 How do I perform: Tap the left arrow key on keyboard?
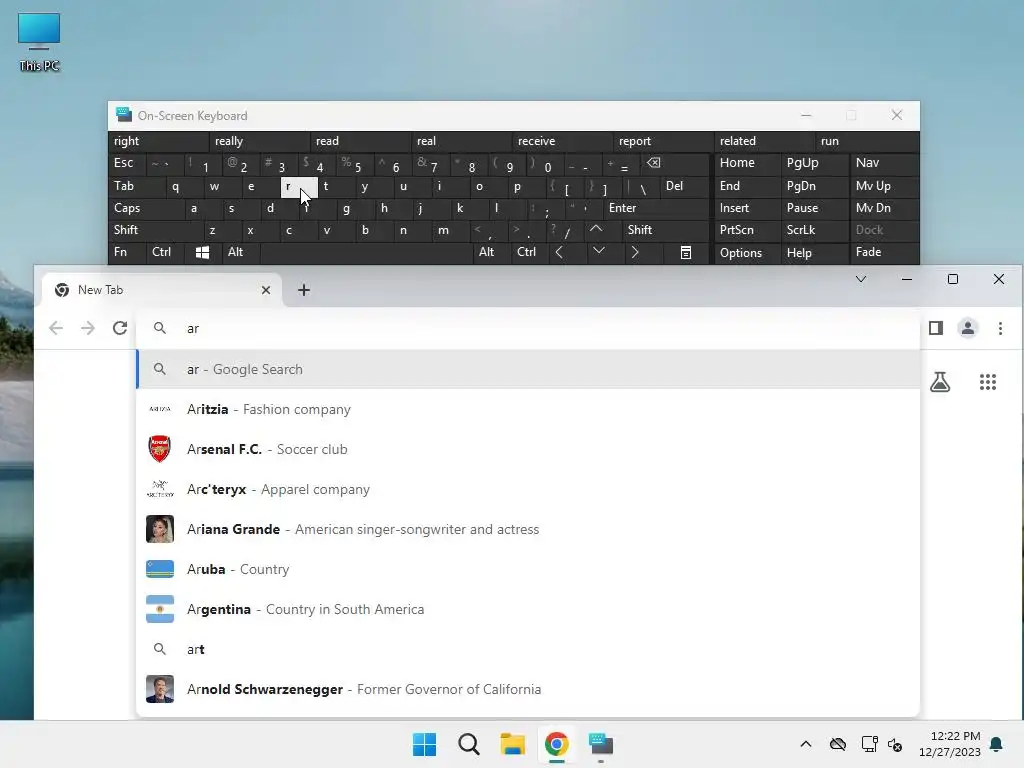tap(559, 252)
